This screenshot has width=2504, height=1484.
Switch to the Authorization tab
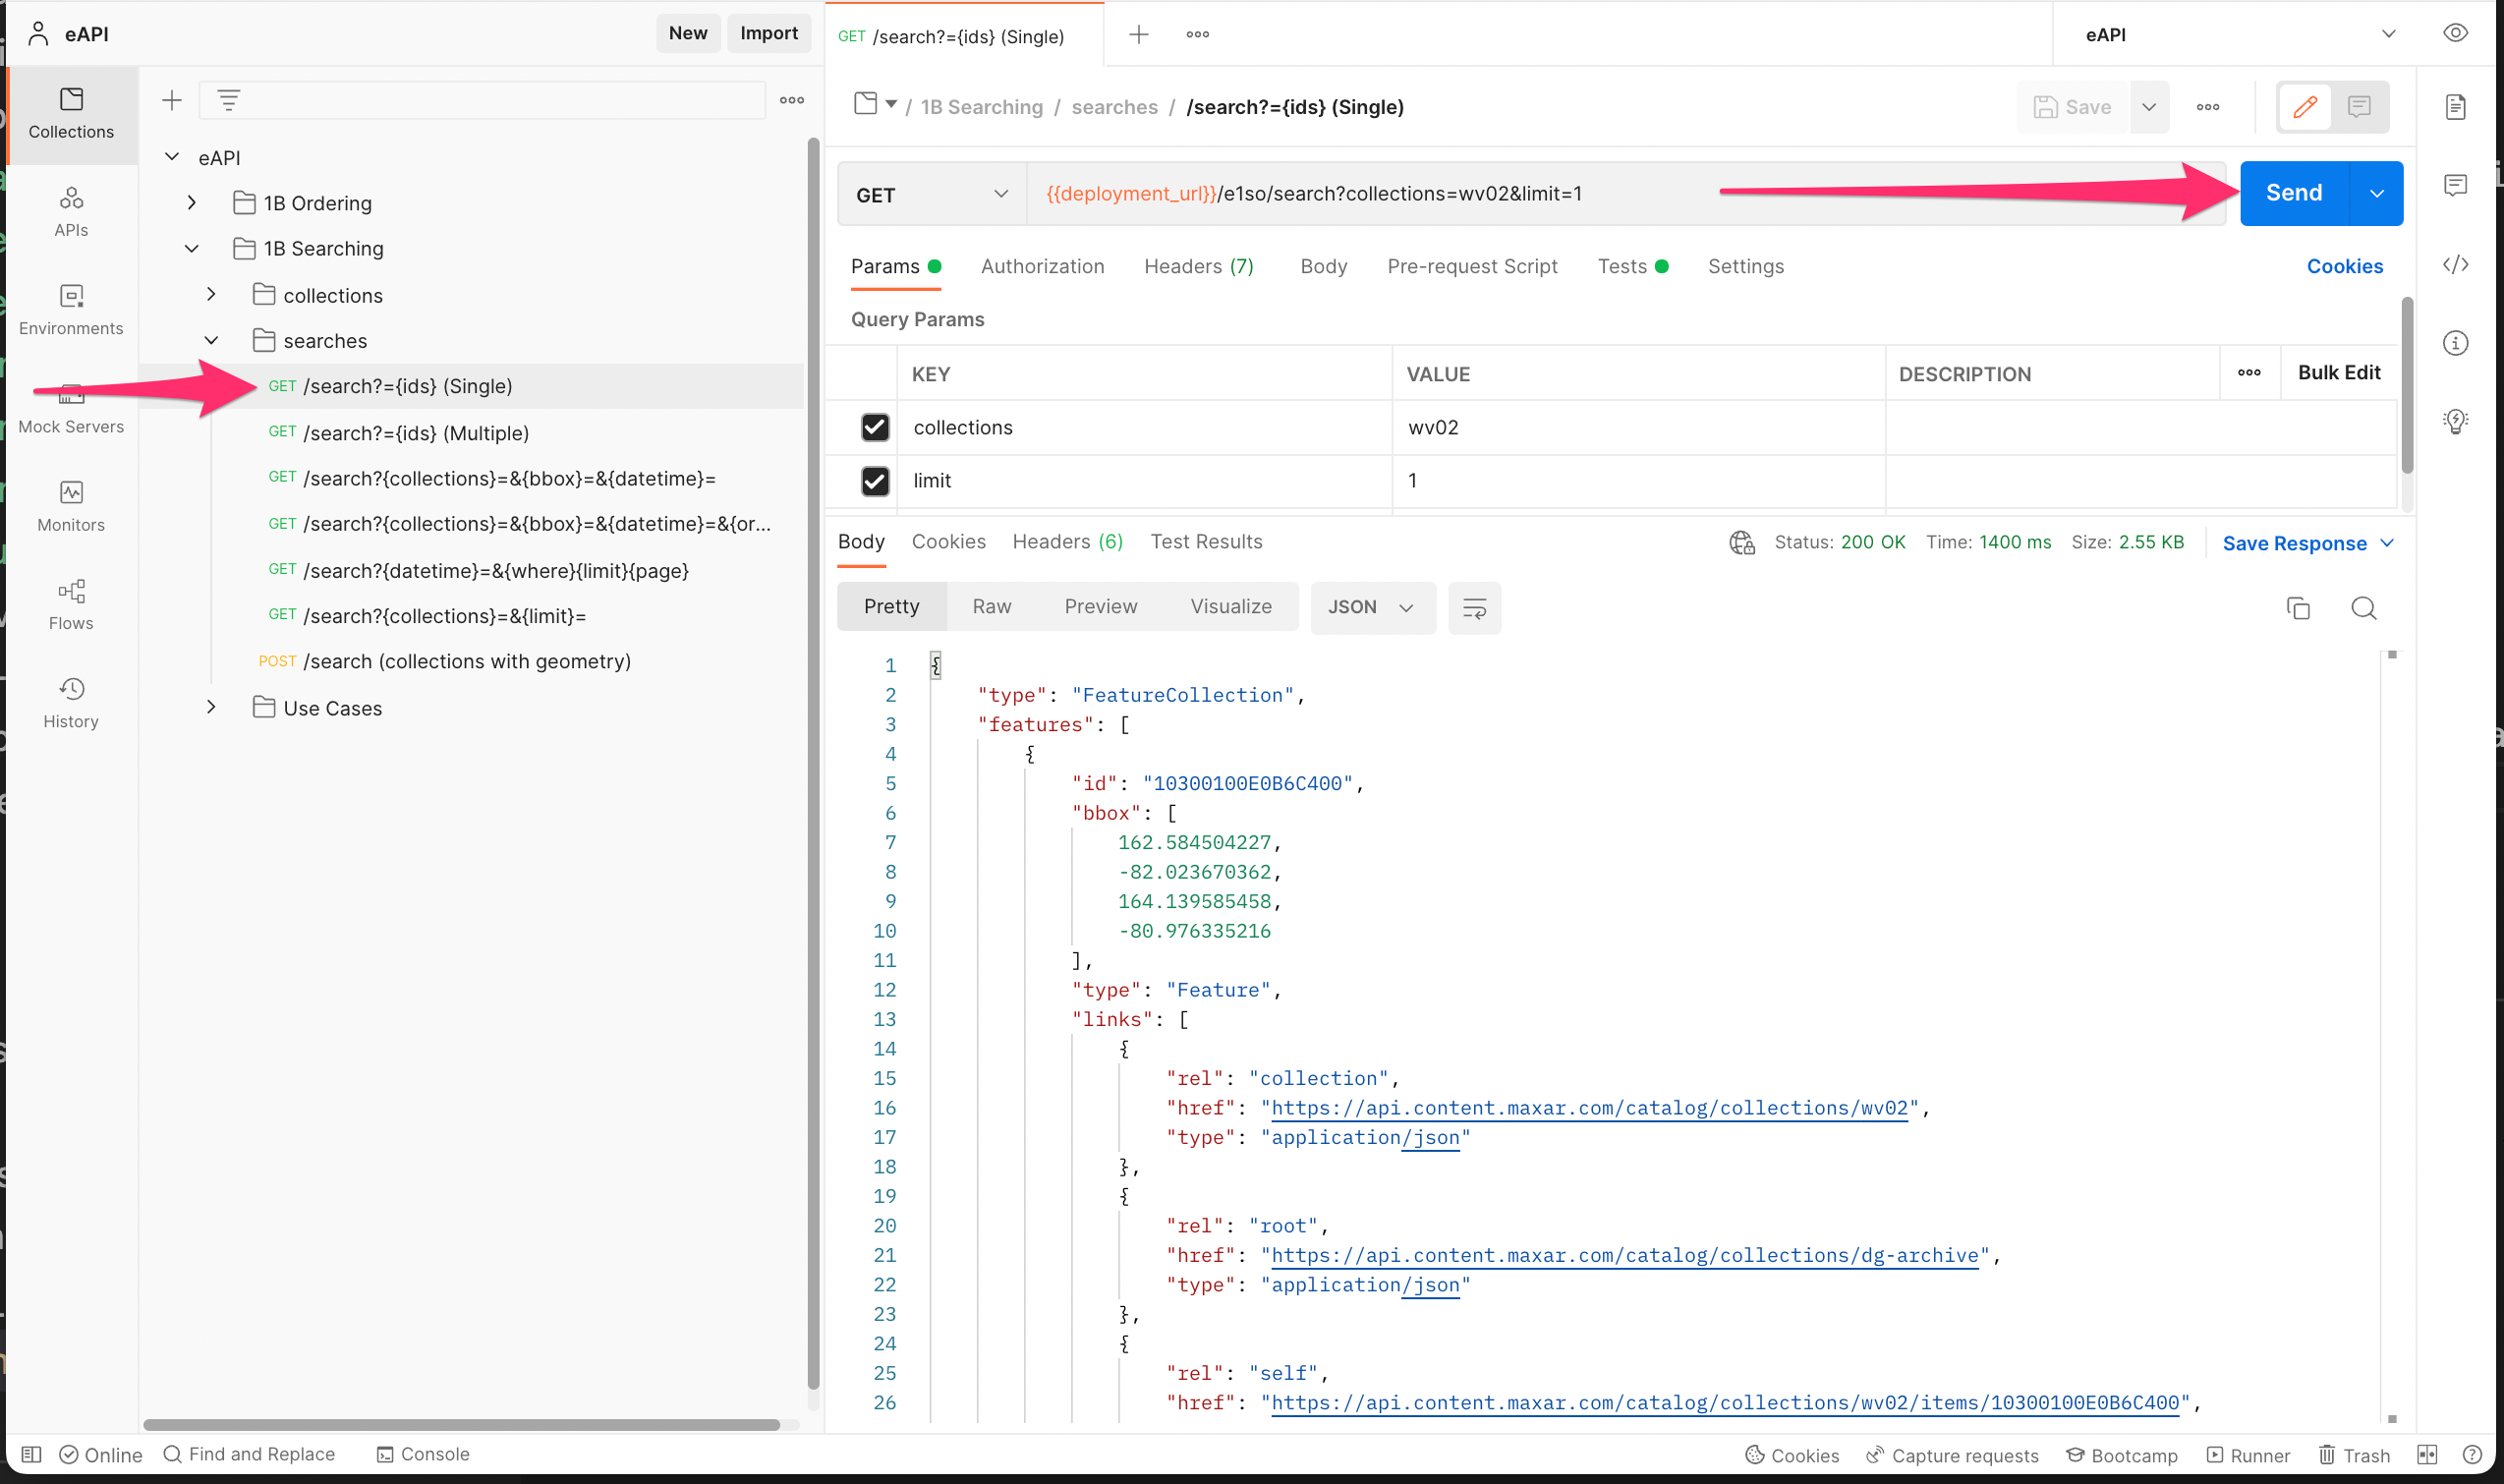(x=1042, y=266)
